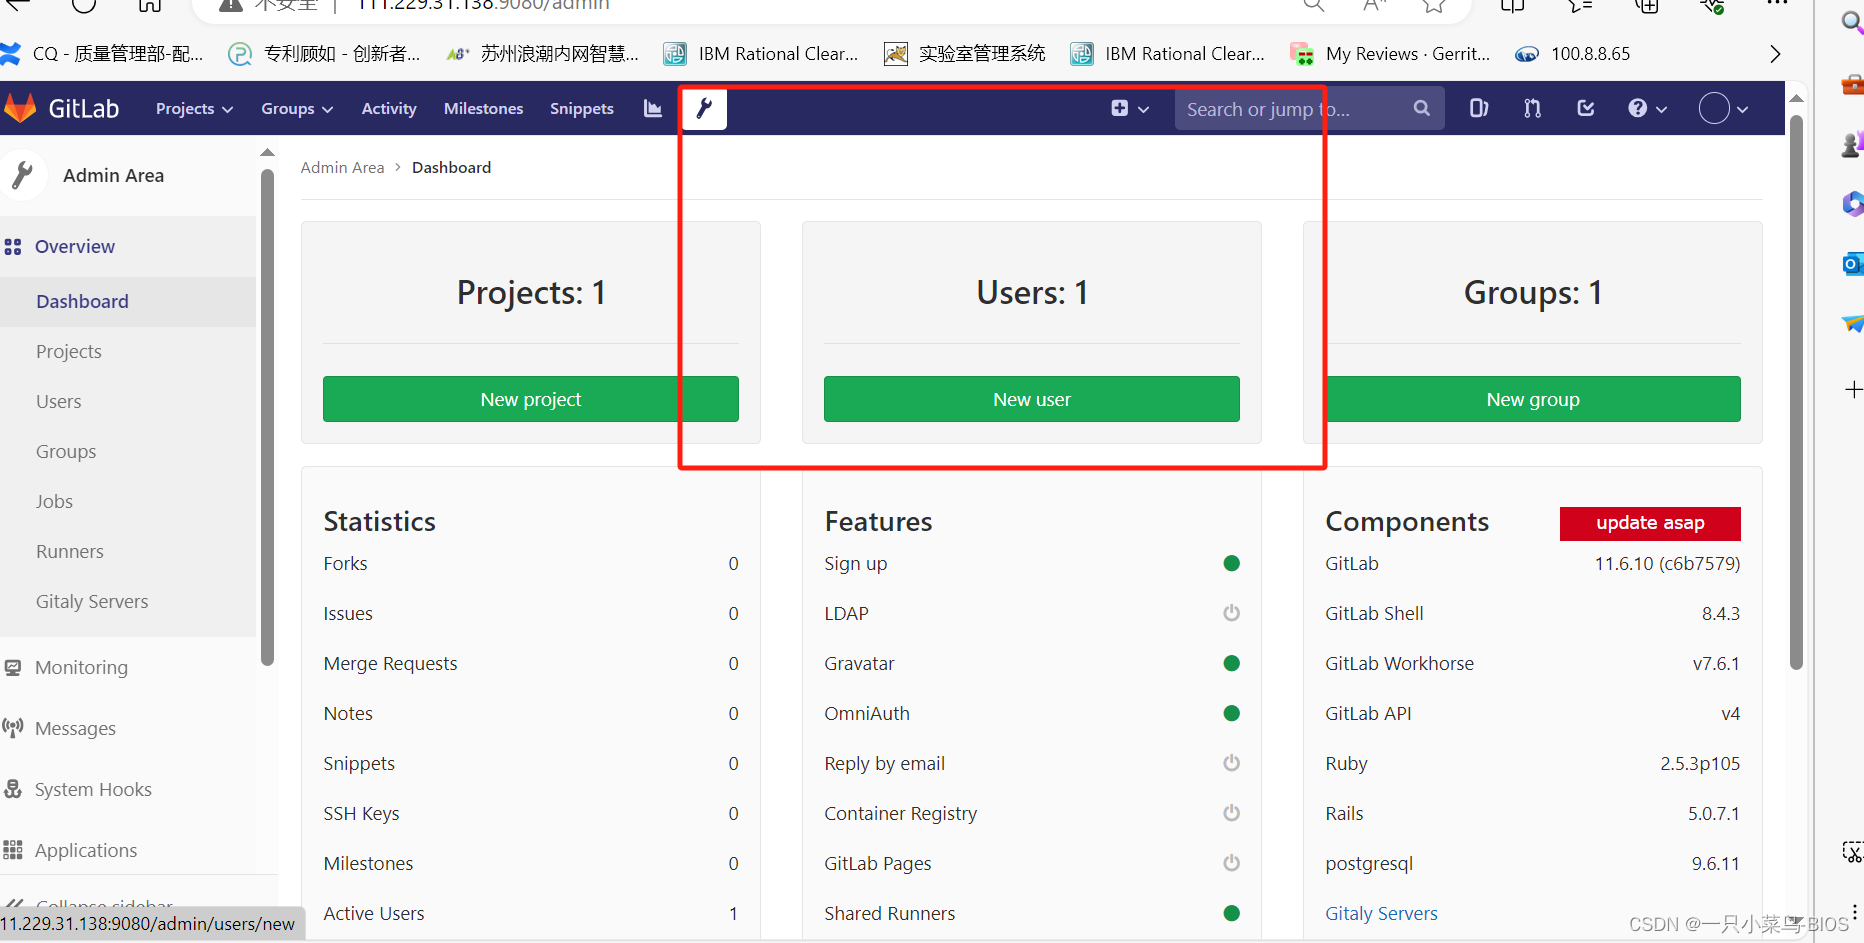Toggle the Sign up feature indicator

[1231, 563]
